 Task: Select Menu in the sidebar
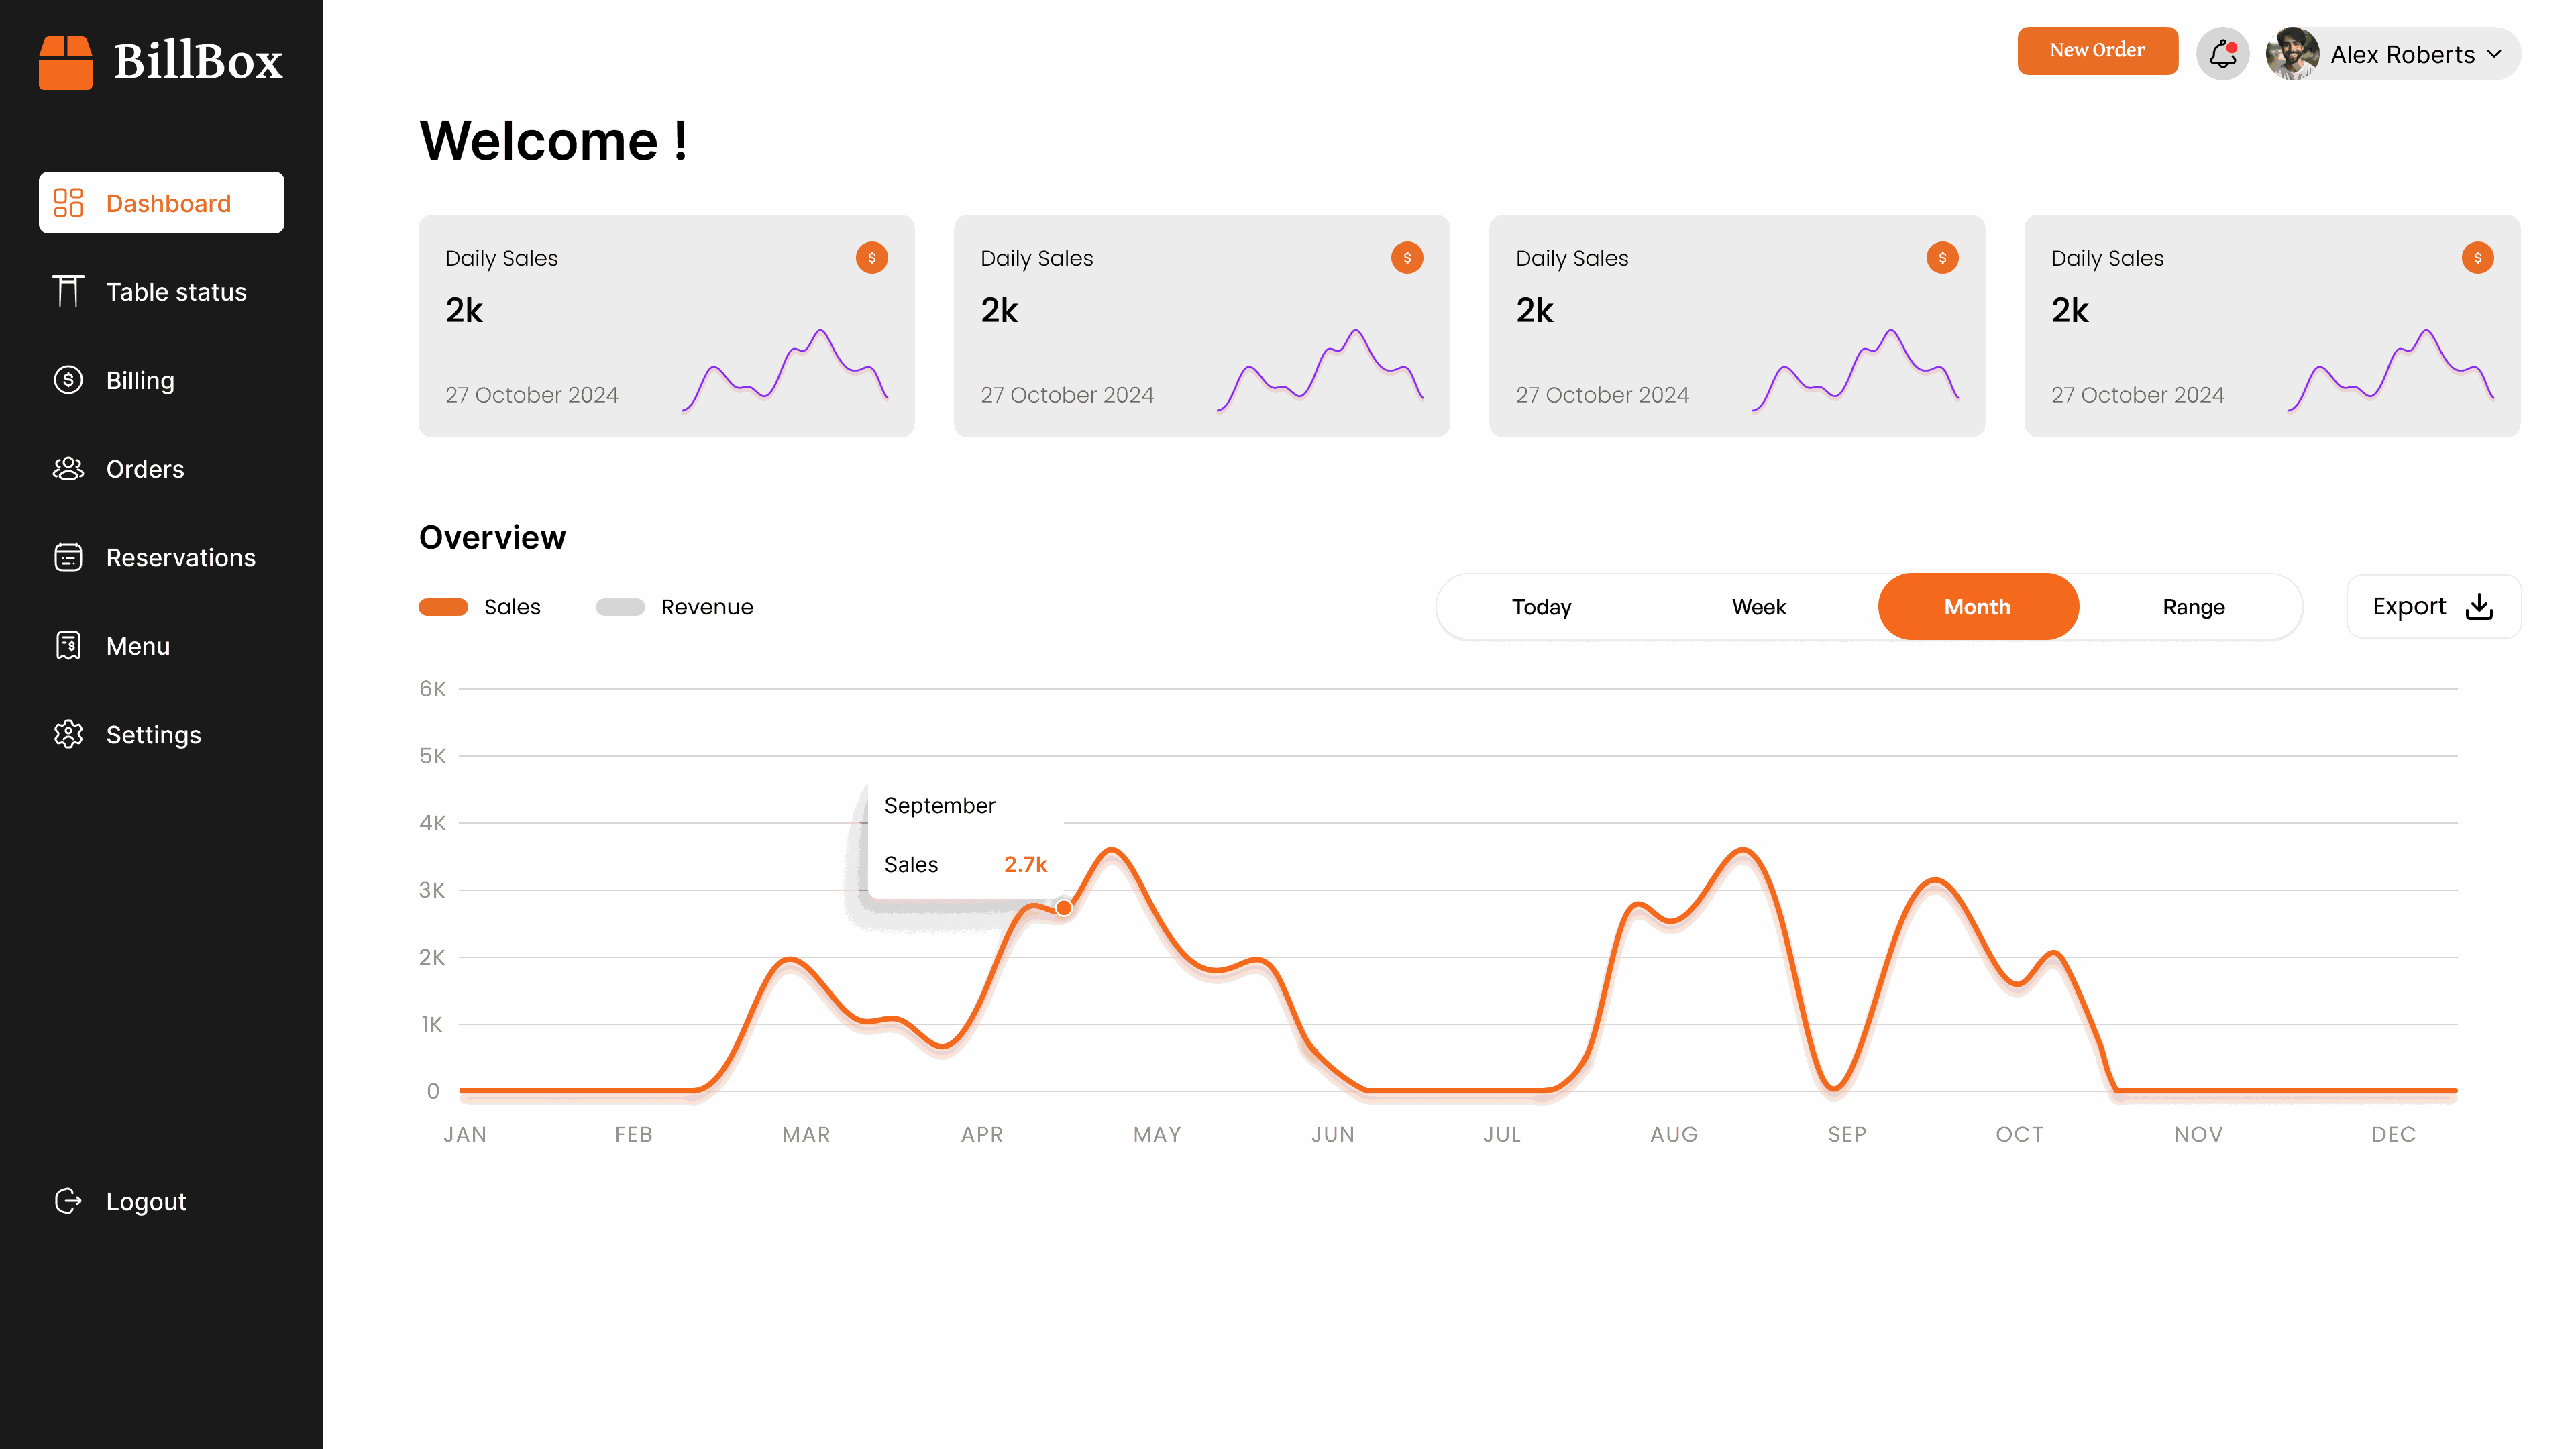tap(161, 646)
